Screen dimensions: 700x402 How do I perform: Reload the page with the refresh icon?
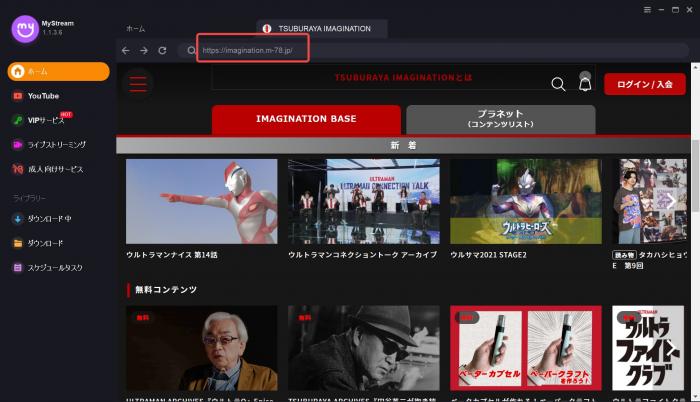pos(162,50)
